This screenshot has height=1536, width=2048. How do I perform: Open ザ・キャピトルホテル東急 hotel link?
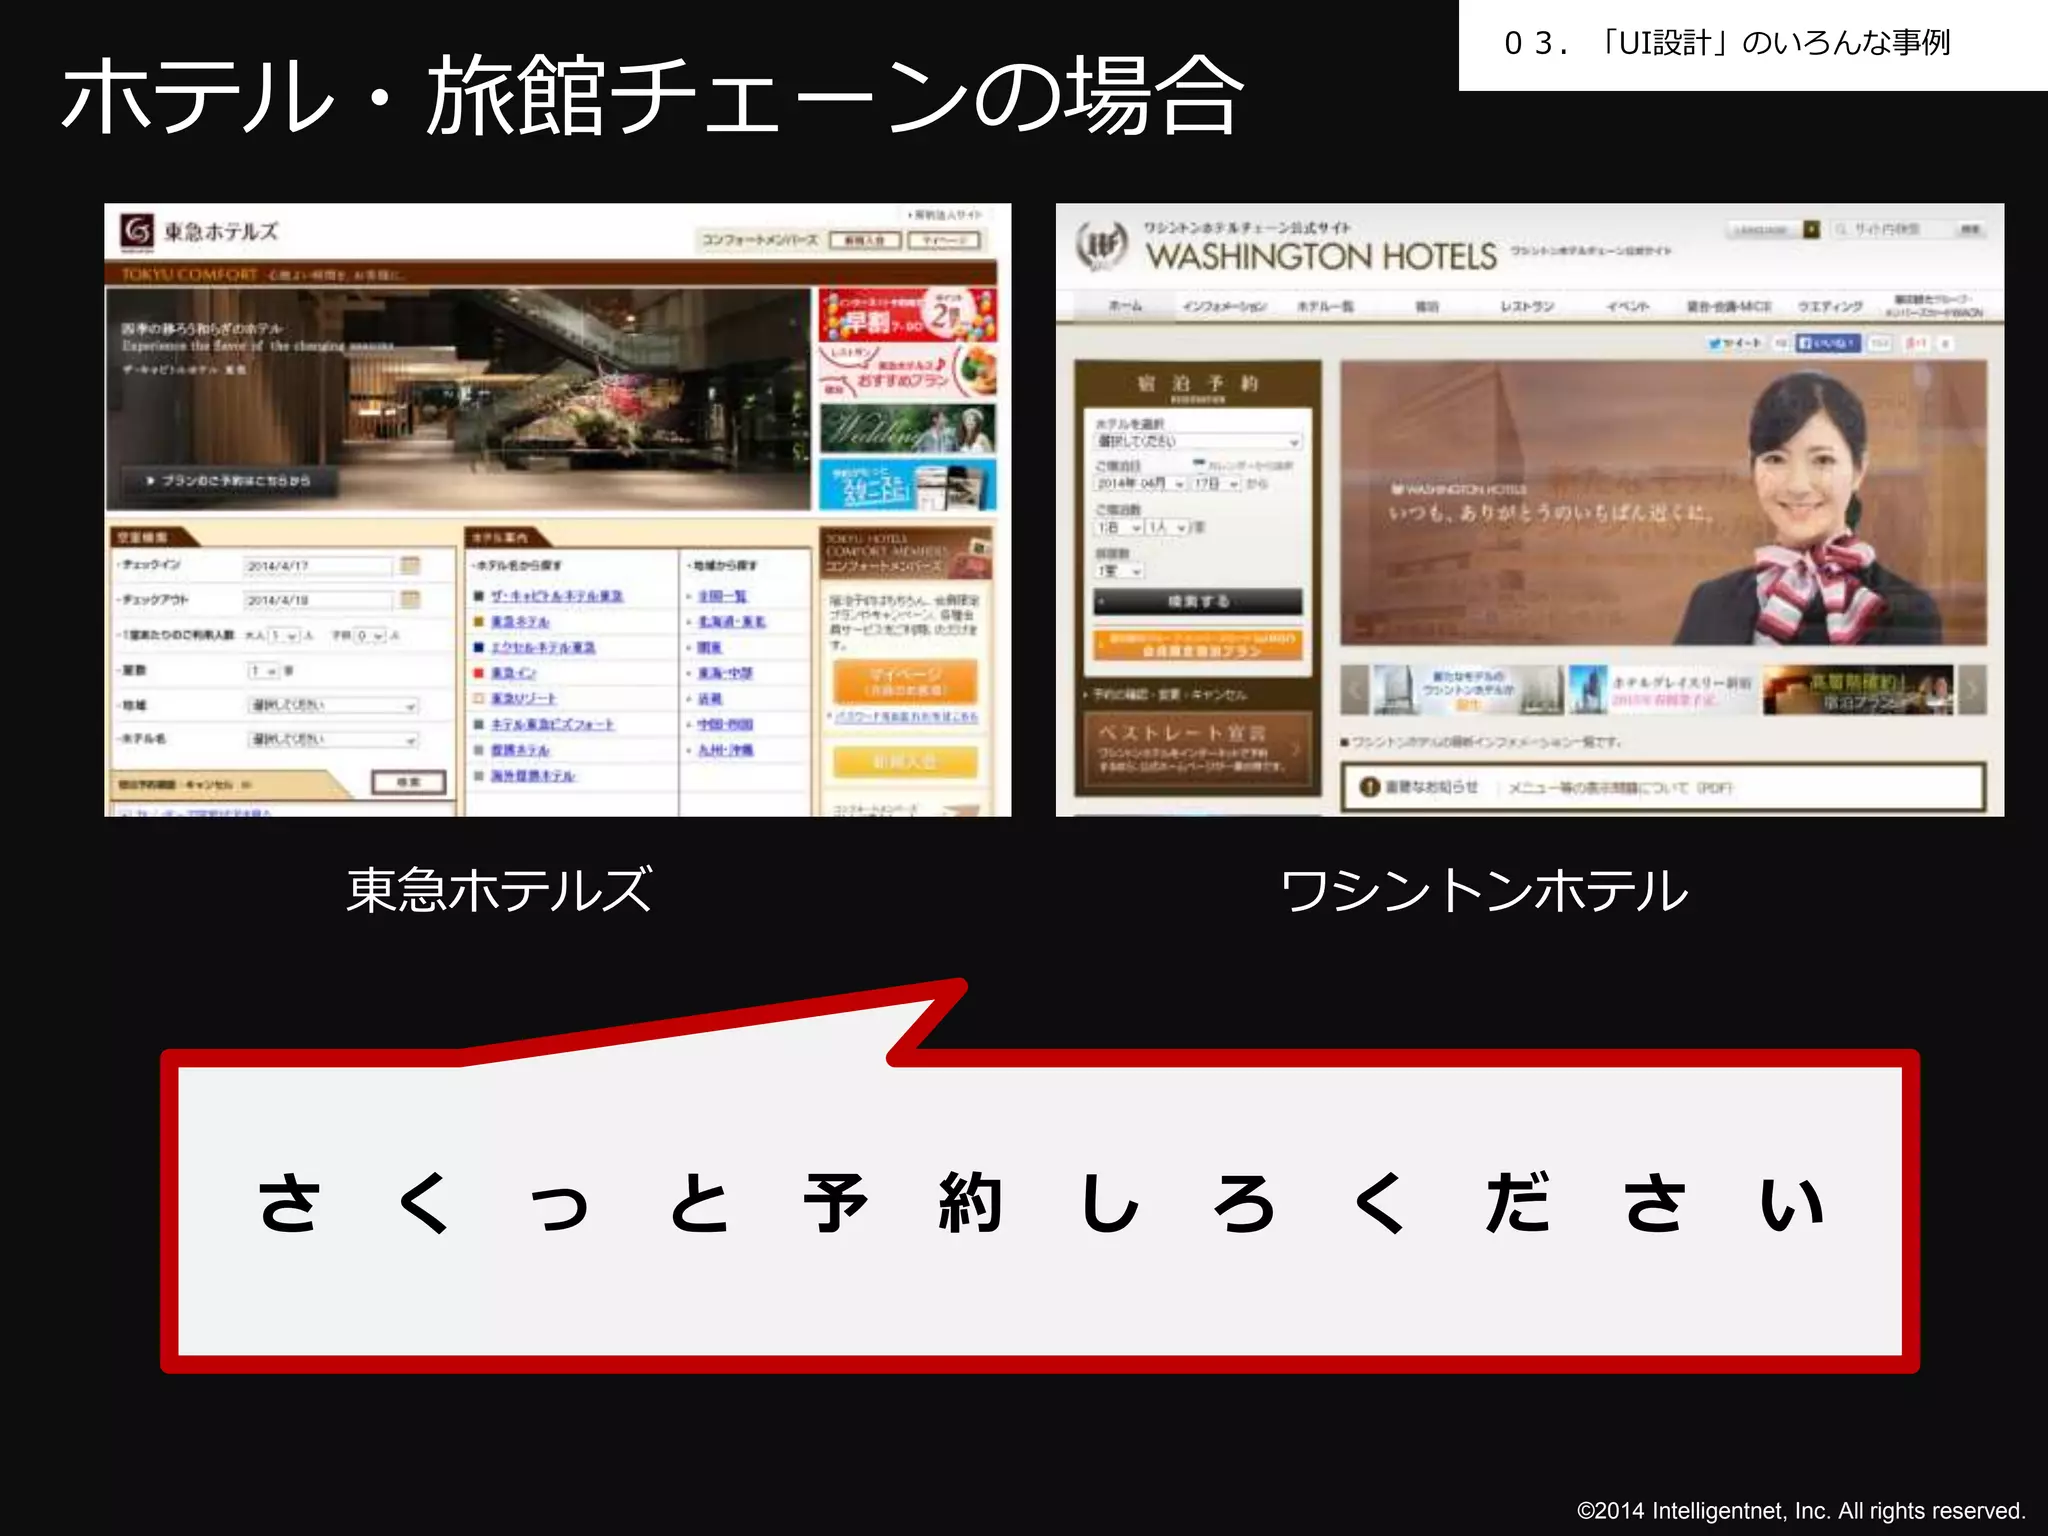coord(557,596)
